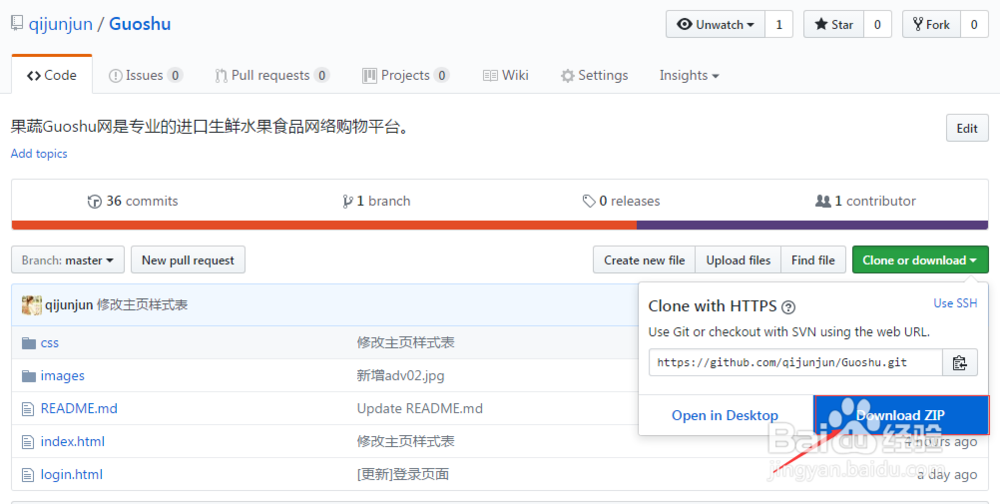Click the forks count 0
The width and height of the screenshot is (1000, 504).
click(x=974, y=24)
